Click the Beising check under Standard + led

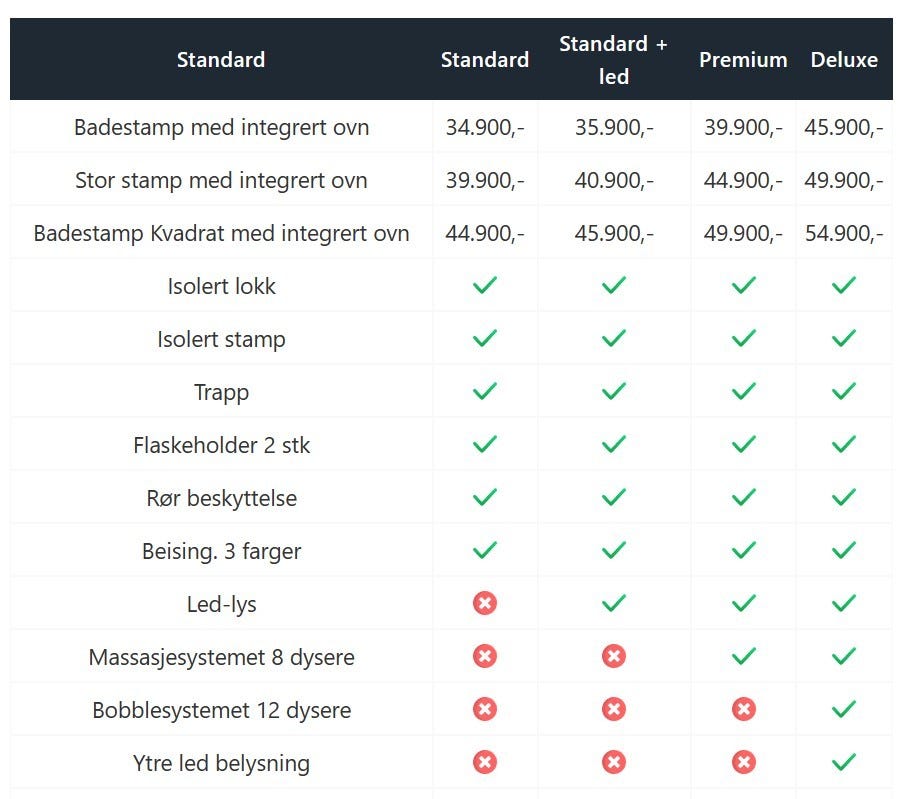(x=614, y=550)
